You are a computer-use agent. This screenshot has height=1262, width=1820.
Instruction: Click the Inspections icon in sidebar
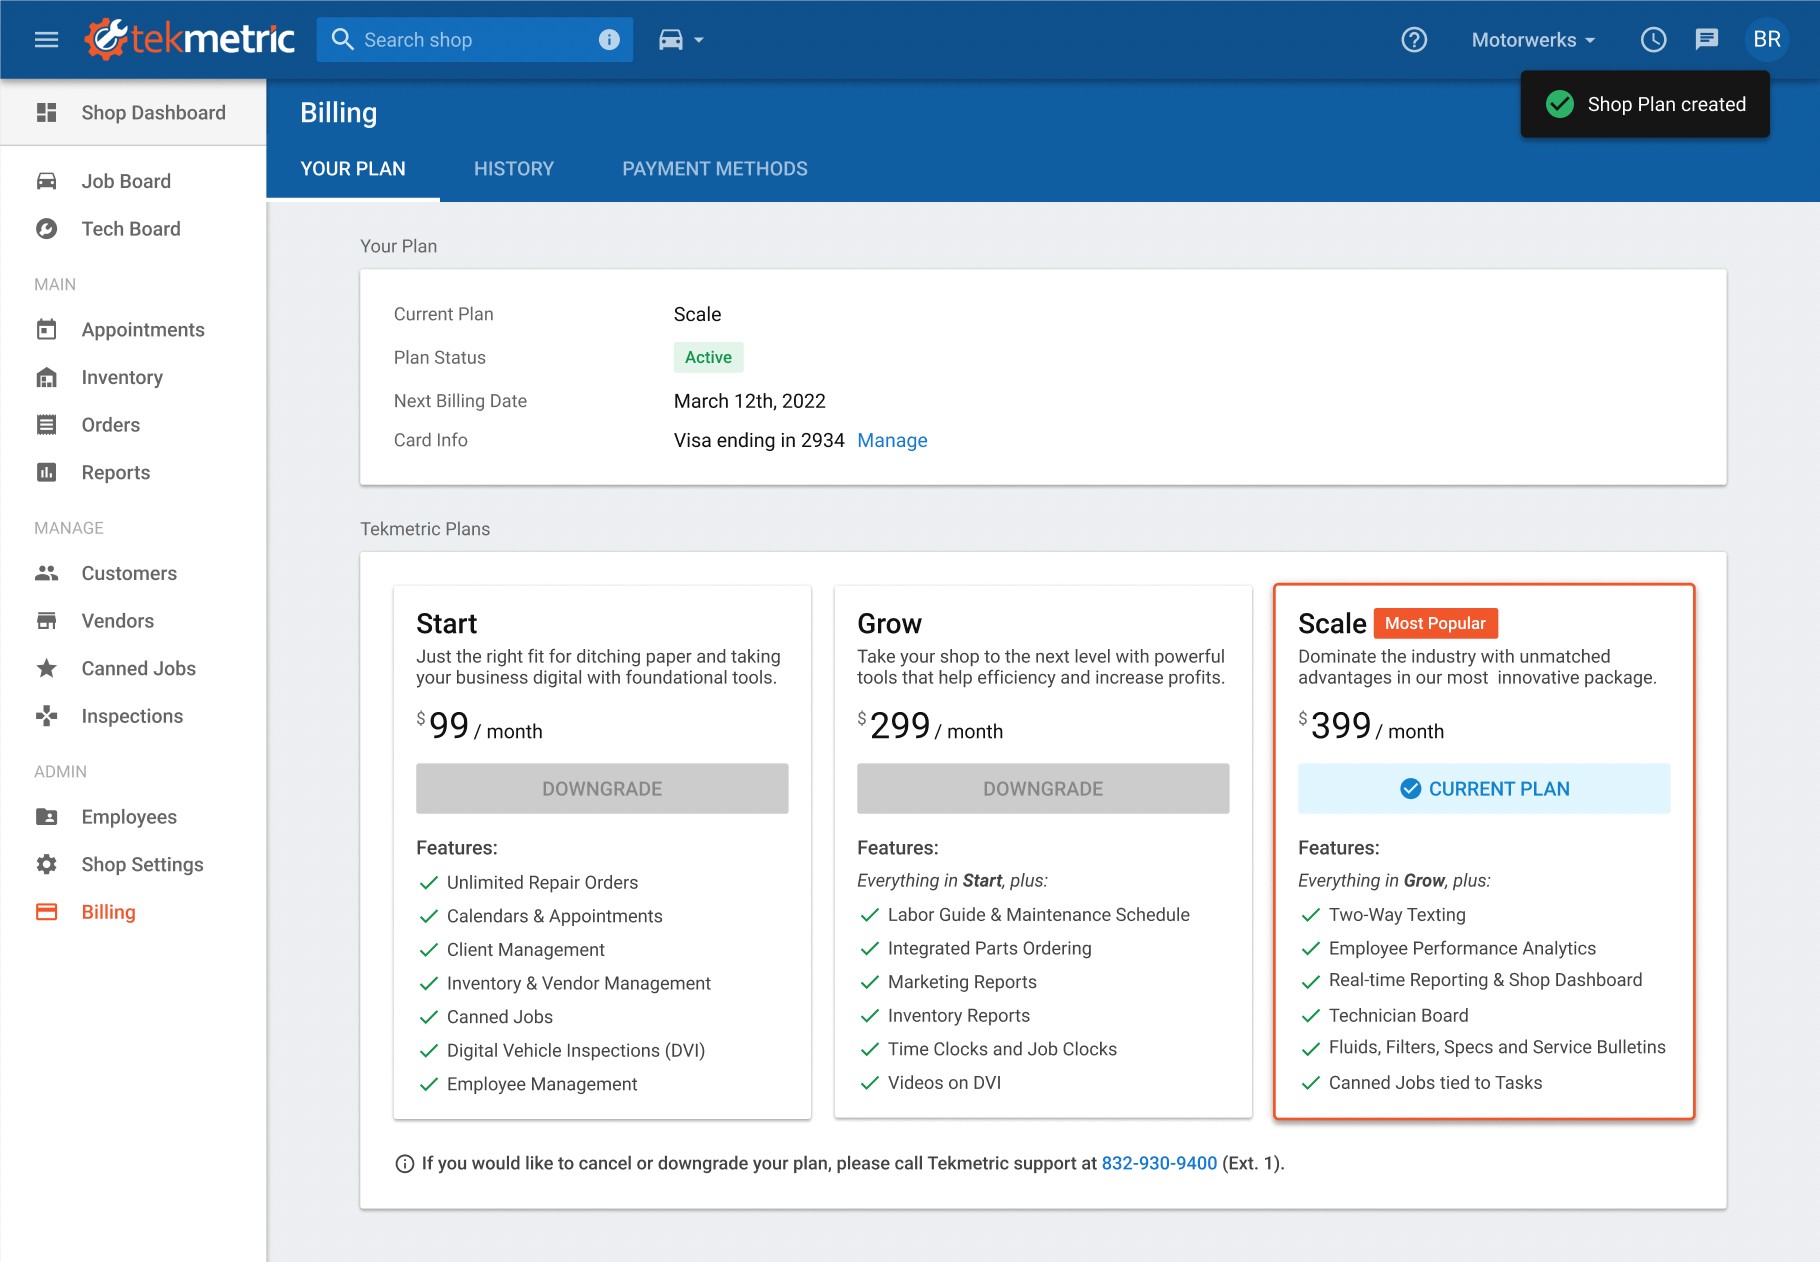(46, 716)
